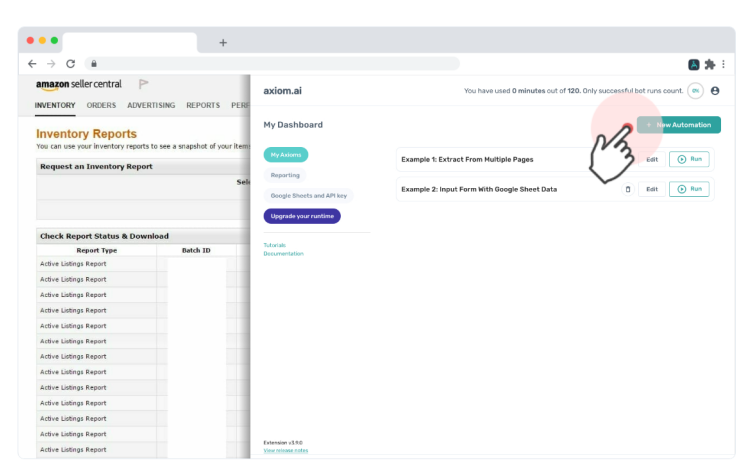Reload the page with the refresh icon
Image resolution: width=753 pixels, height=473 pixels.
click(x=71, y=64)
